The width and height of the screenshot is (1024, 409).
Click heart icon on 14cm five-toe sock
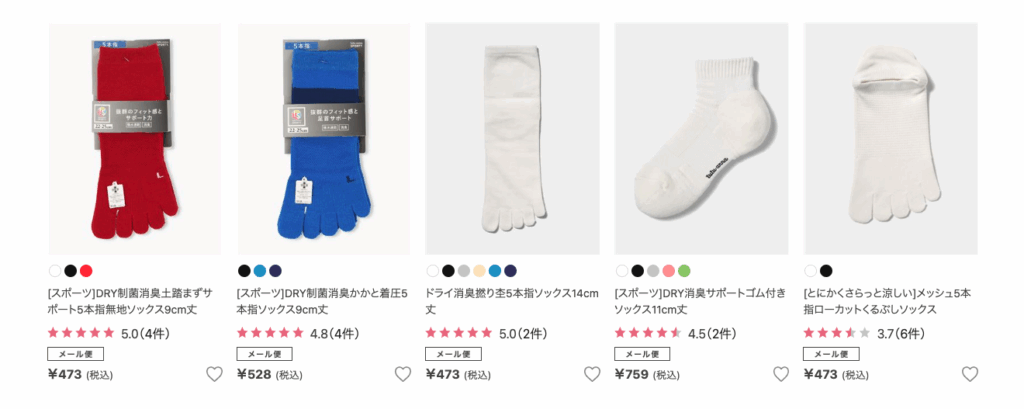pyautogui.click(x=592, y=374)
